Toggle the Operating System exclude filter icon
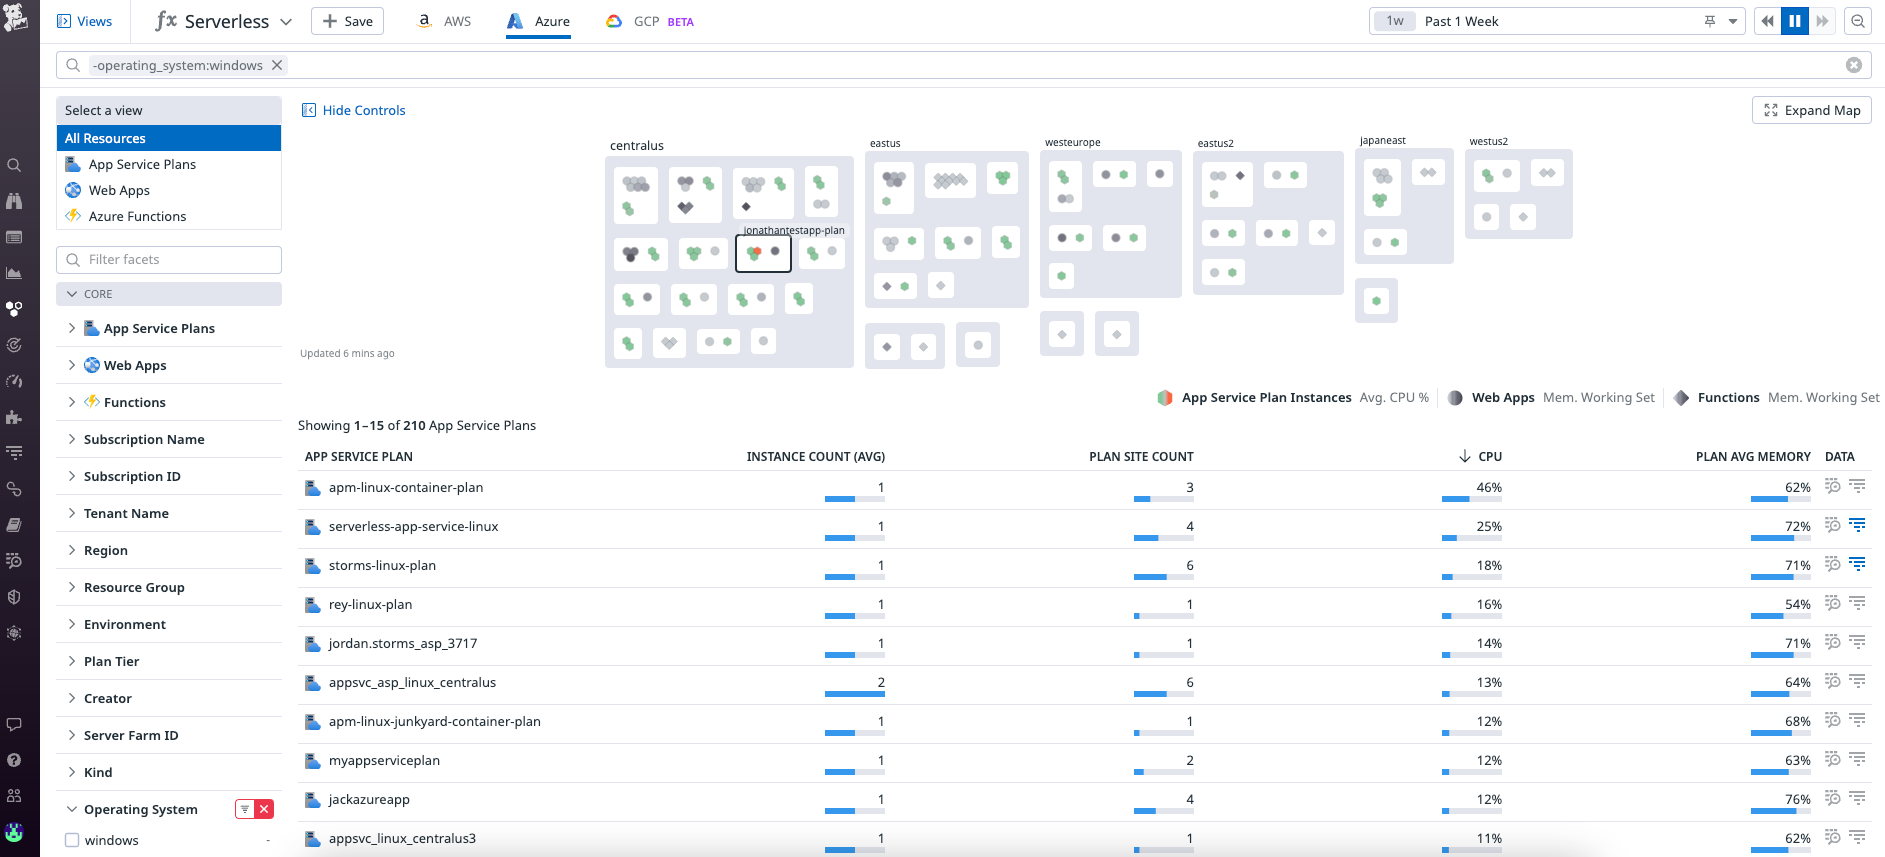1885x857 pixels. pyautogui.click(x=245, y=809)
